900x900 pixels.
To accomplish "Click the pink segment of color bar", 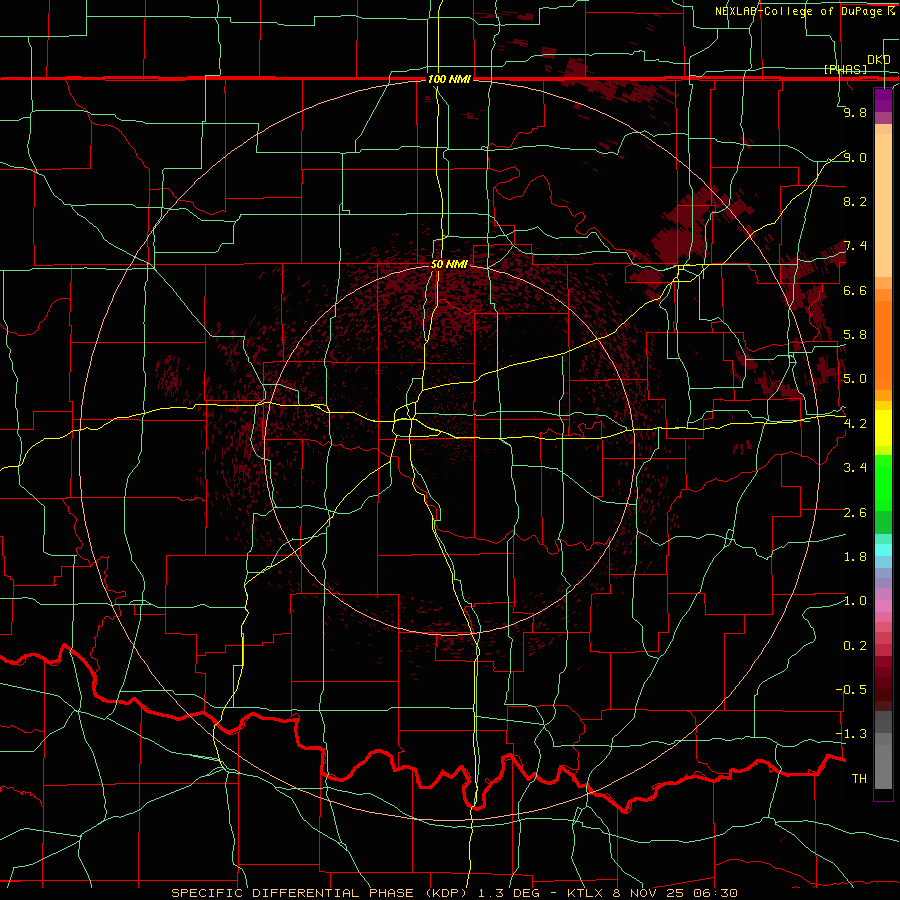I will [883, 606].
